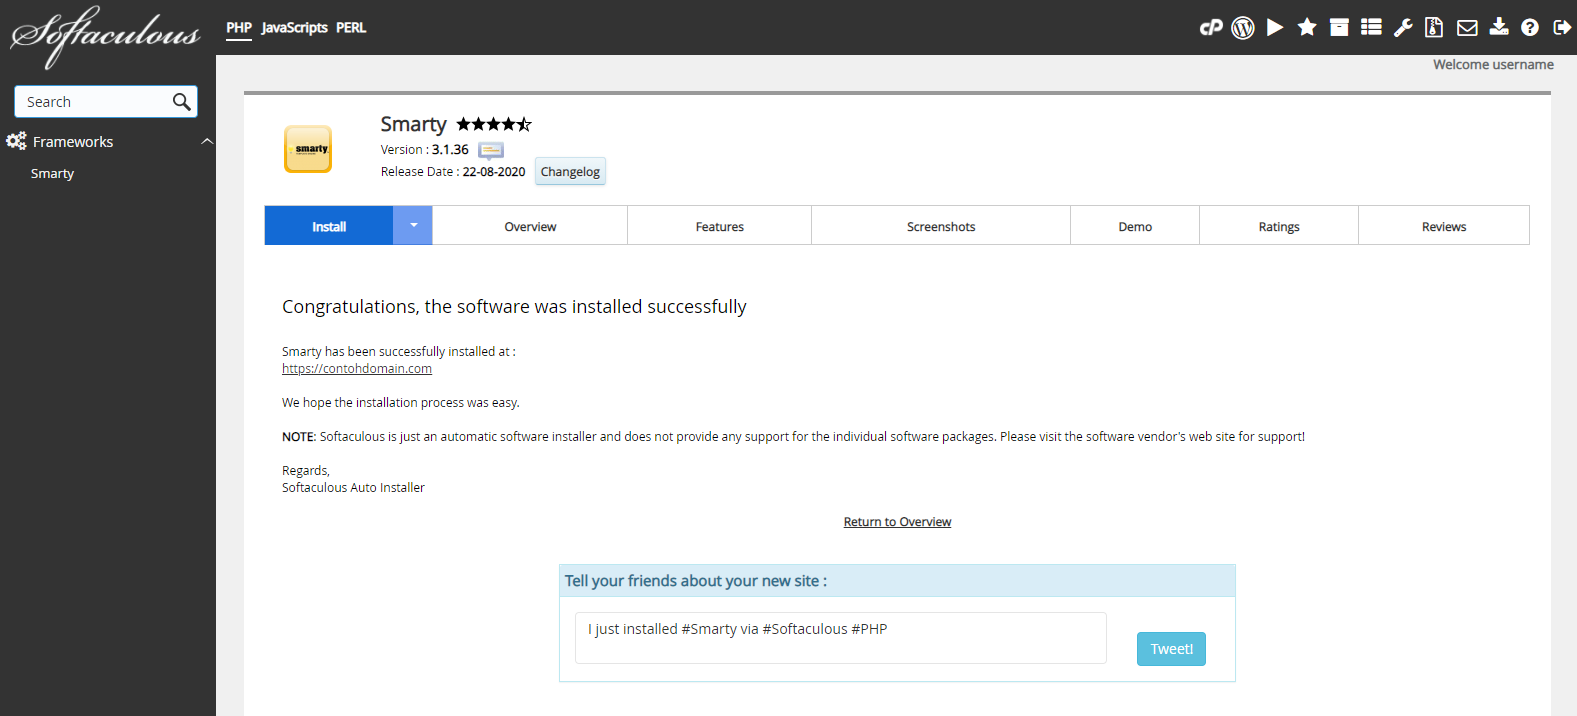1577x716 pixels.
Task: Click the Frameworks gears icon
Action: pos(16,141)
